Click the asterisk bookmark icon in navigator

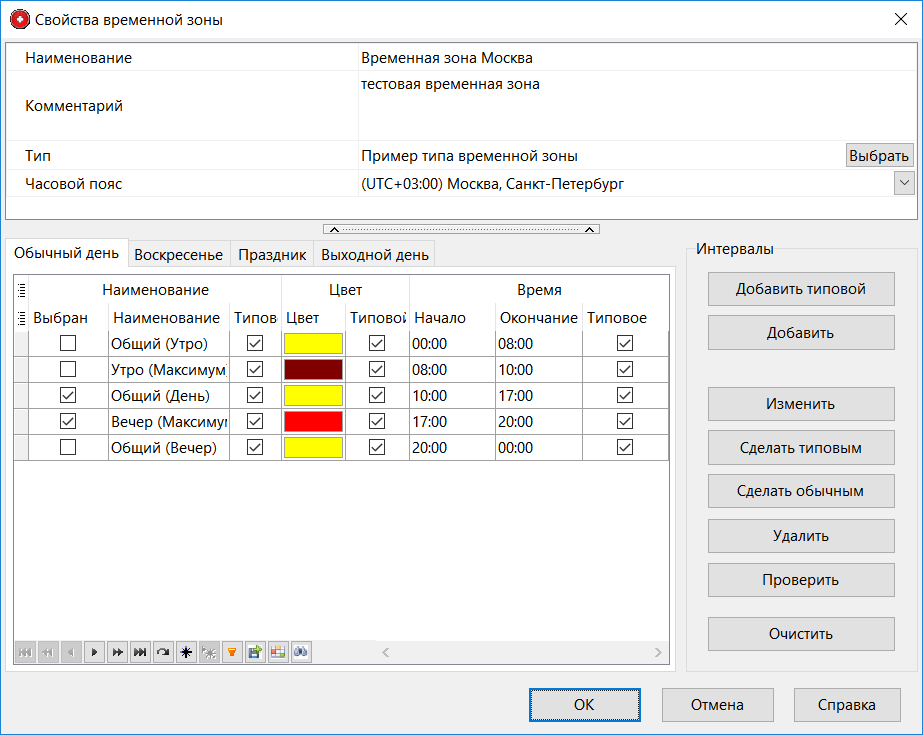tap(186, 651)
